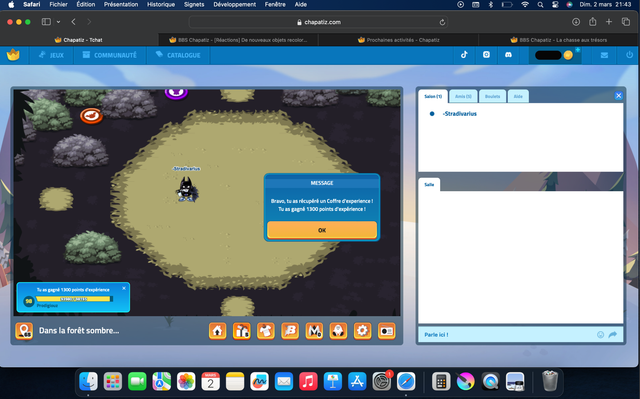The image size is (640, 399).
Task: Open the Fenêtre menu
Action: click(275, 4)
